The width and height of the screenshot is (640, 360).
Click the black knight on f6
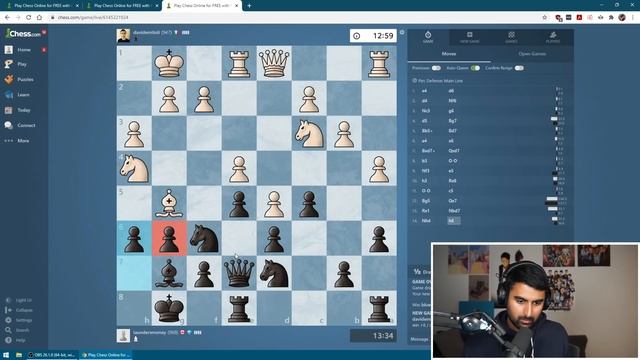[x=204, y=238]
